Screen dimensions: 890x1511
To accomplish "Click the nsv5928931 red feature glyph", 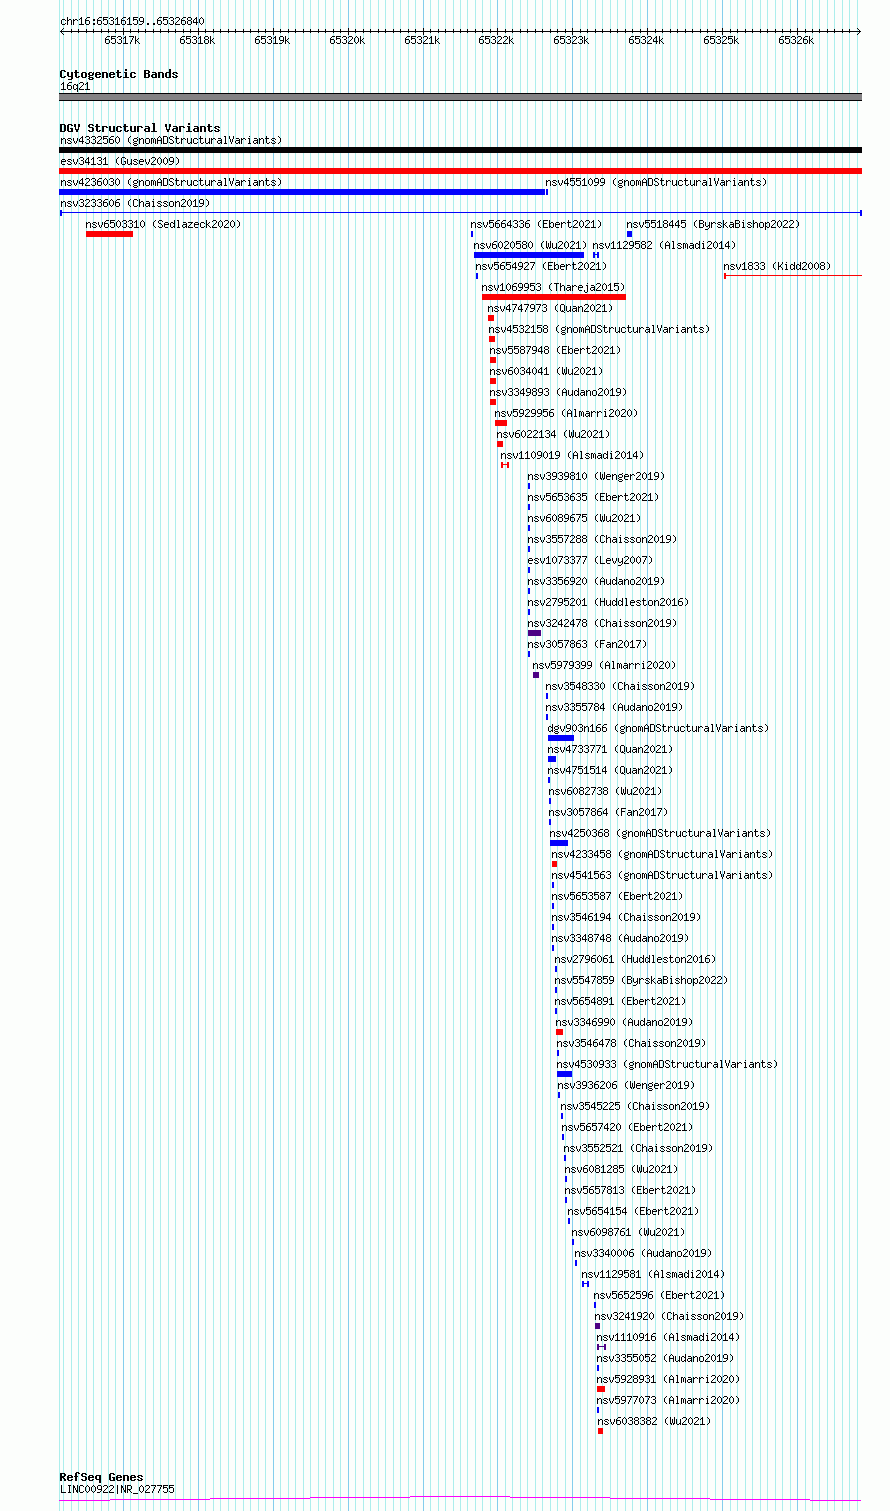I will [x=601, y=1389].
